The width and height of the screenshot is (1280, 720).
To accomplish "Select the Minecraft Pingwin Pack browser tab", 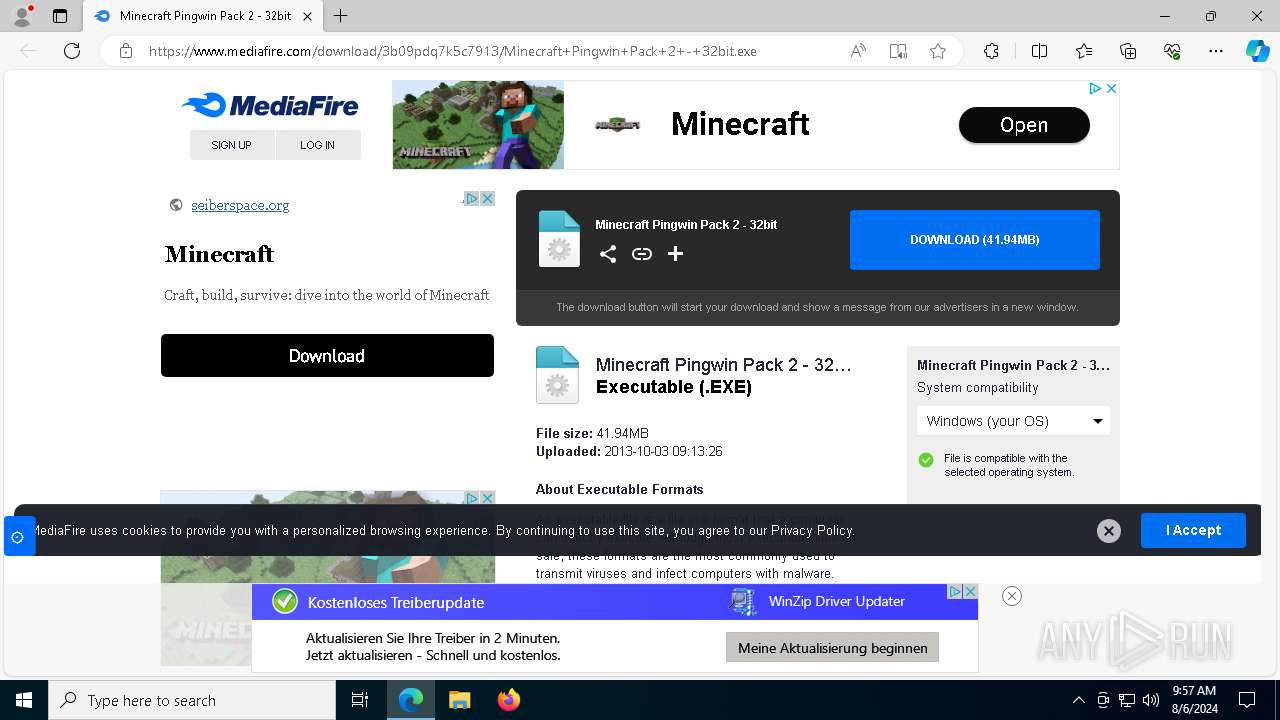I will [204, 16].
